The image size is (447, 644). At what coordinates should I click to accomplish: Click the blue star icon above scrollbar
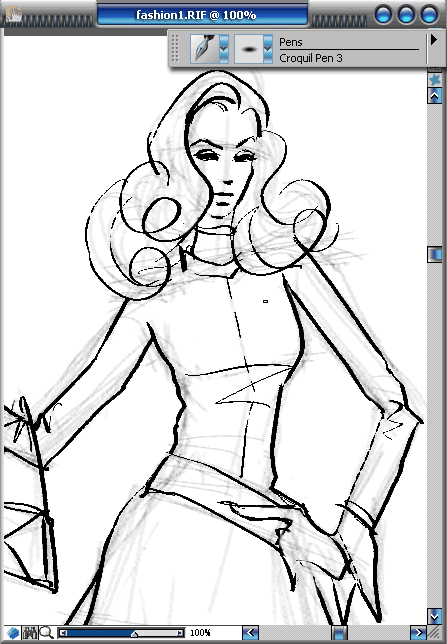(435, 79)
